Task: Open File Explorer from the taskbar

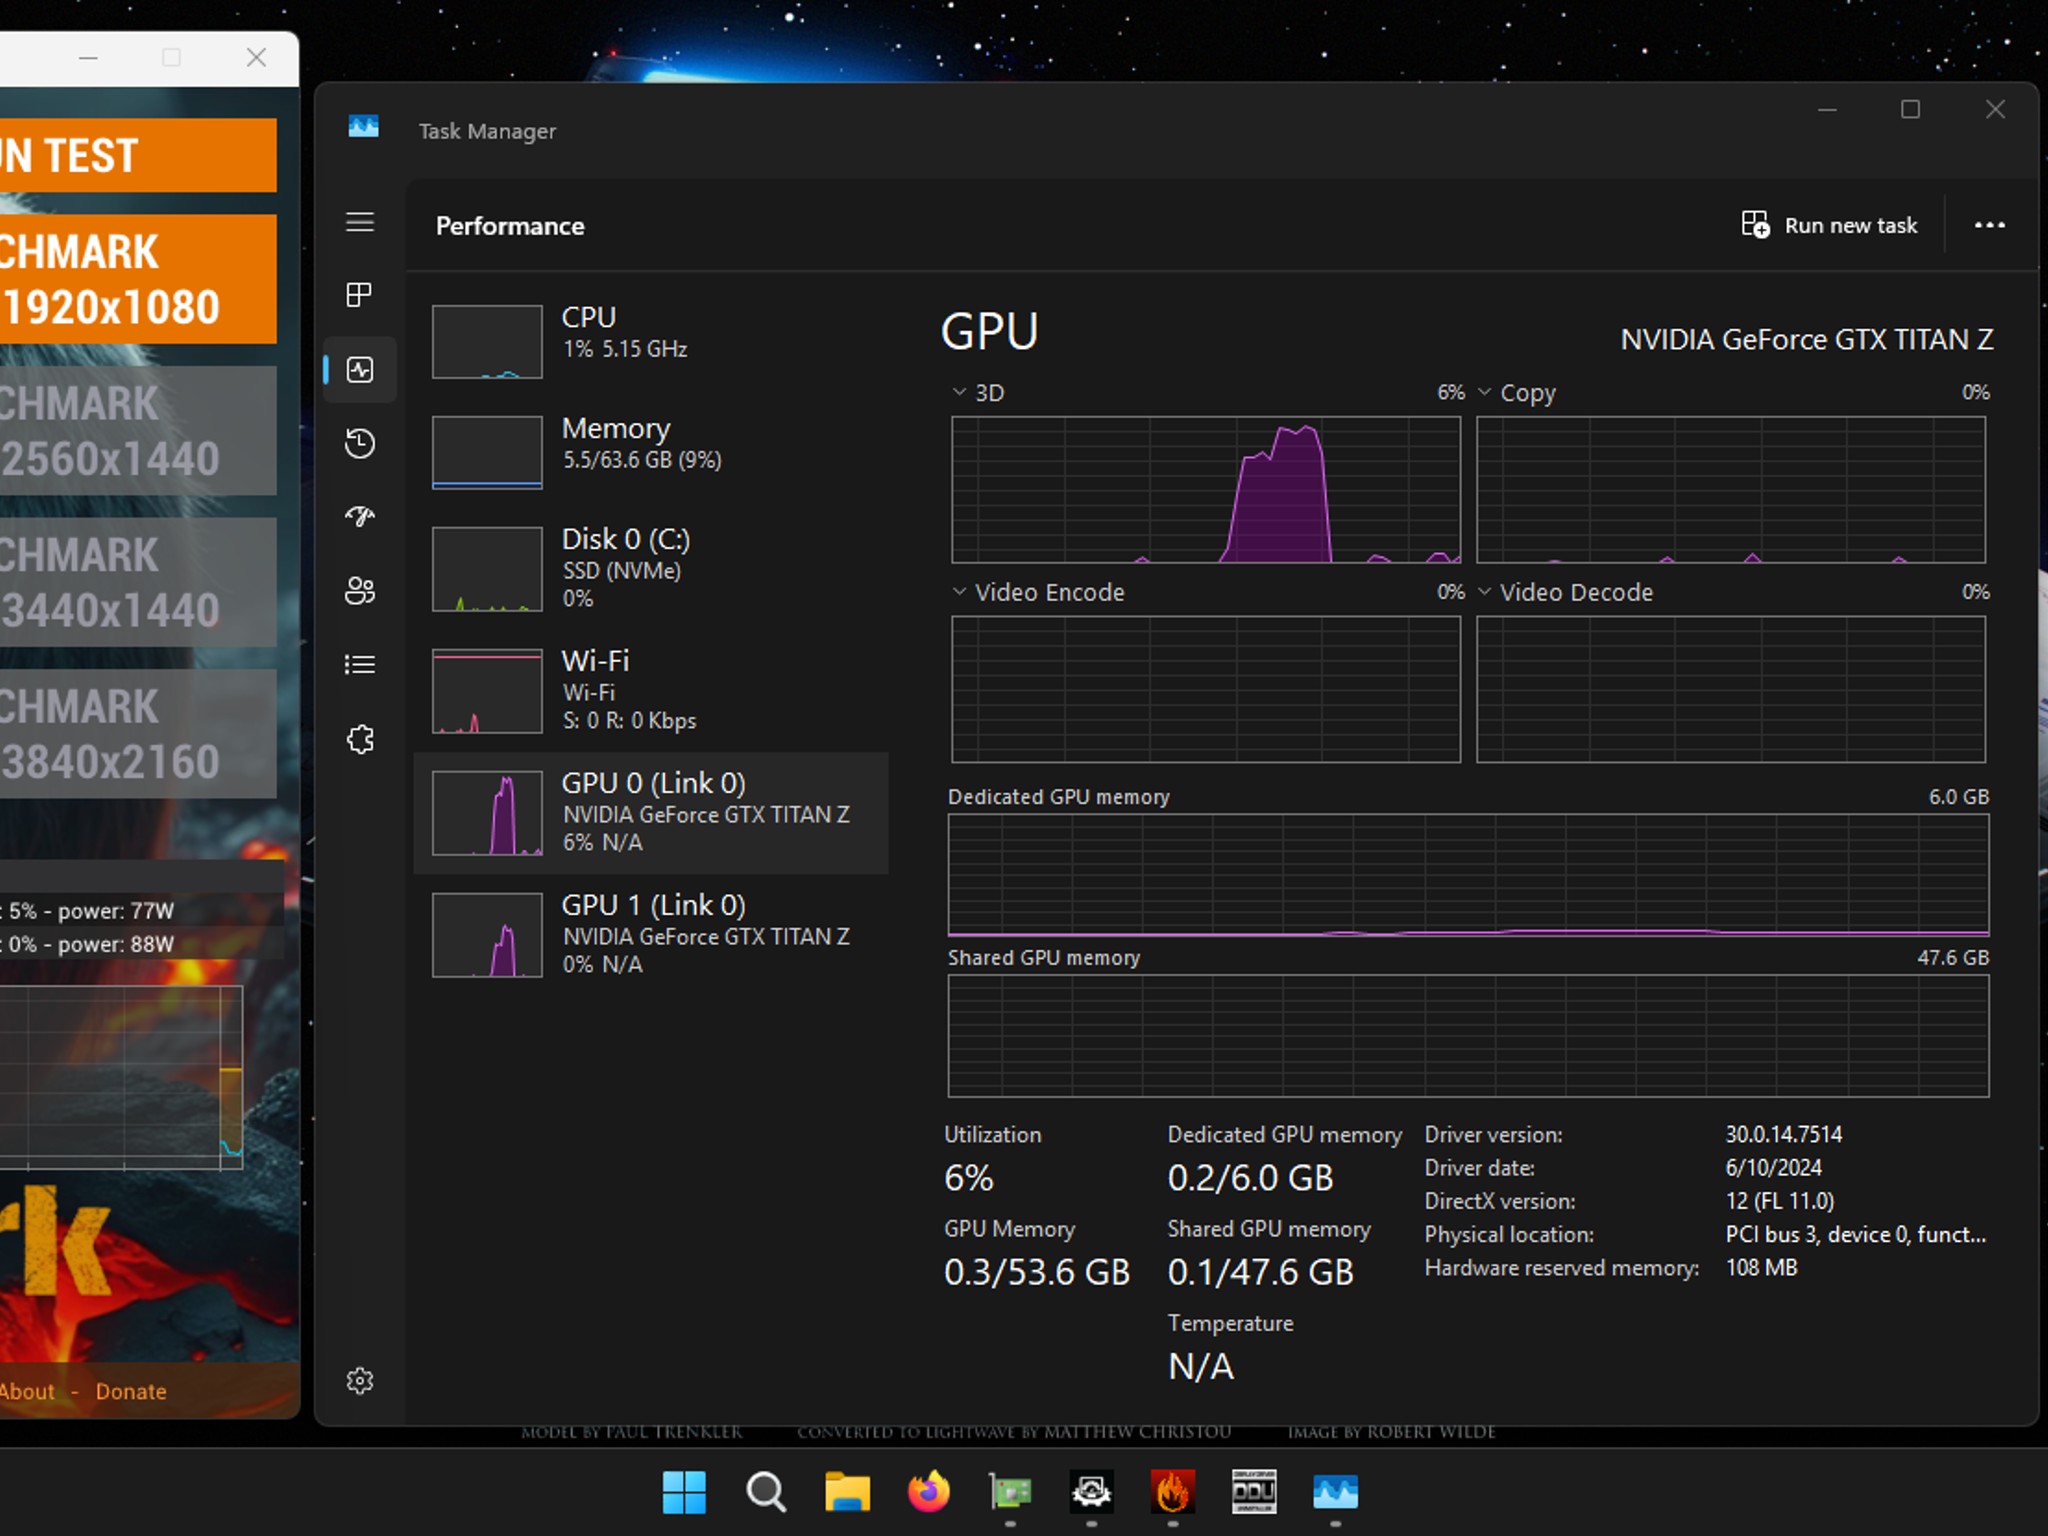Action: coord(847,1492)
